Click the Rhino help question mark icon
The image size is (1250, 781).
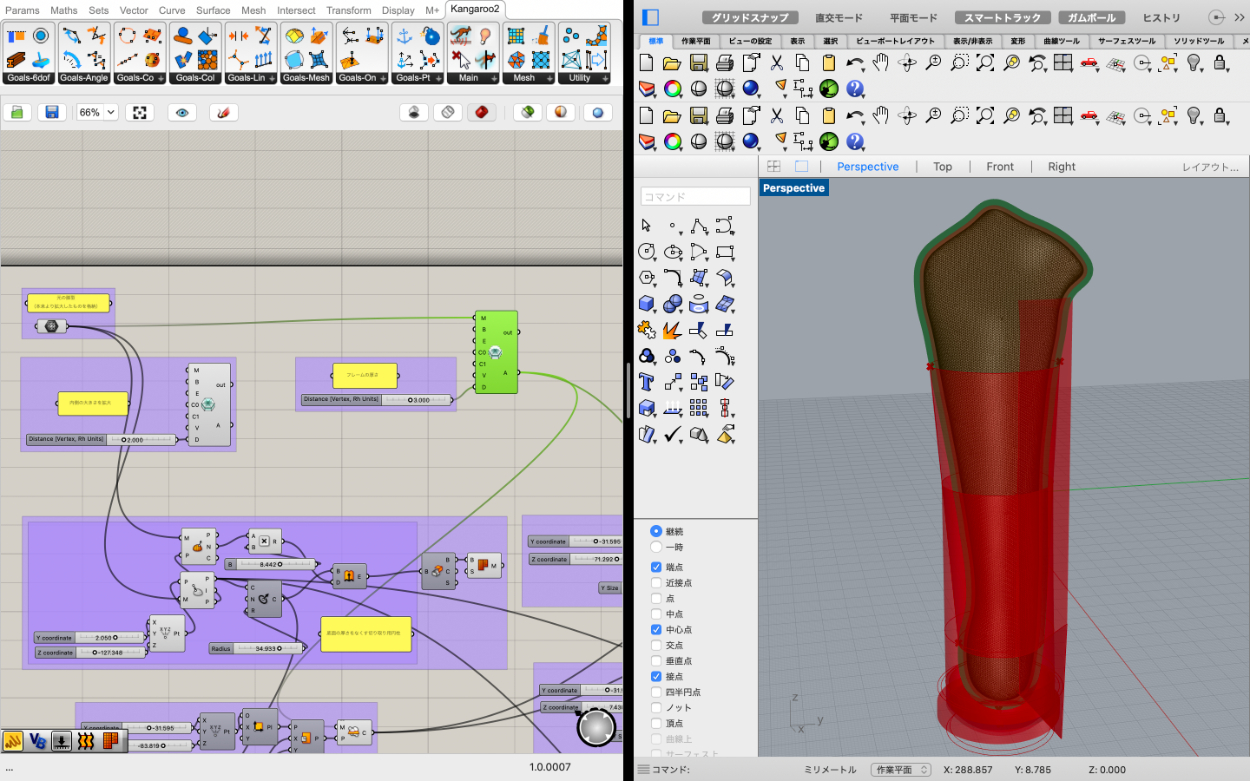pyautogui.click(x=855, y=88)
